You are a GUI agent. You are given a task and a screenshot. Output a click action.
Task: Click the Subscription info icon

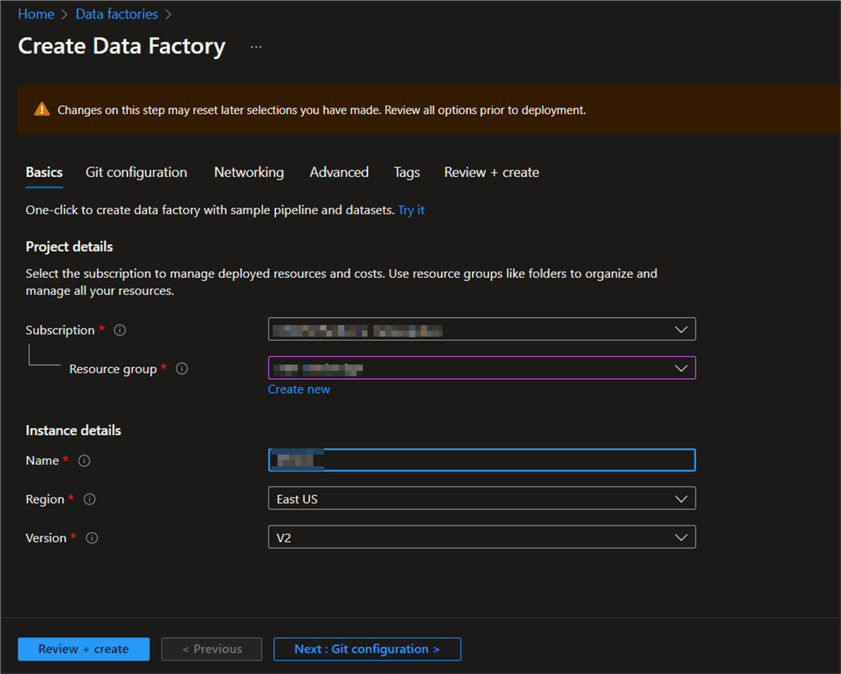pos(120,330)
